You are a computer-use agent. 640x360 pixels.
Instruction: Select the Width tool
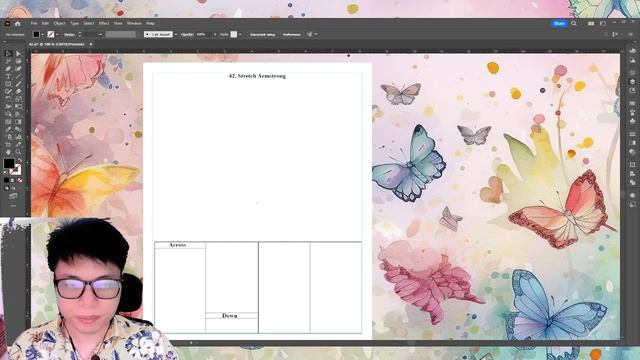(x=8, y=107)
